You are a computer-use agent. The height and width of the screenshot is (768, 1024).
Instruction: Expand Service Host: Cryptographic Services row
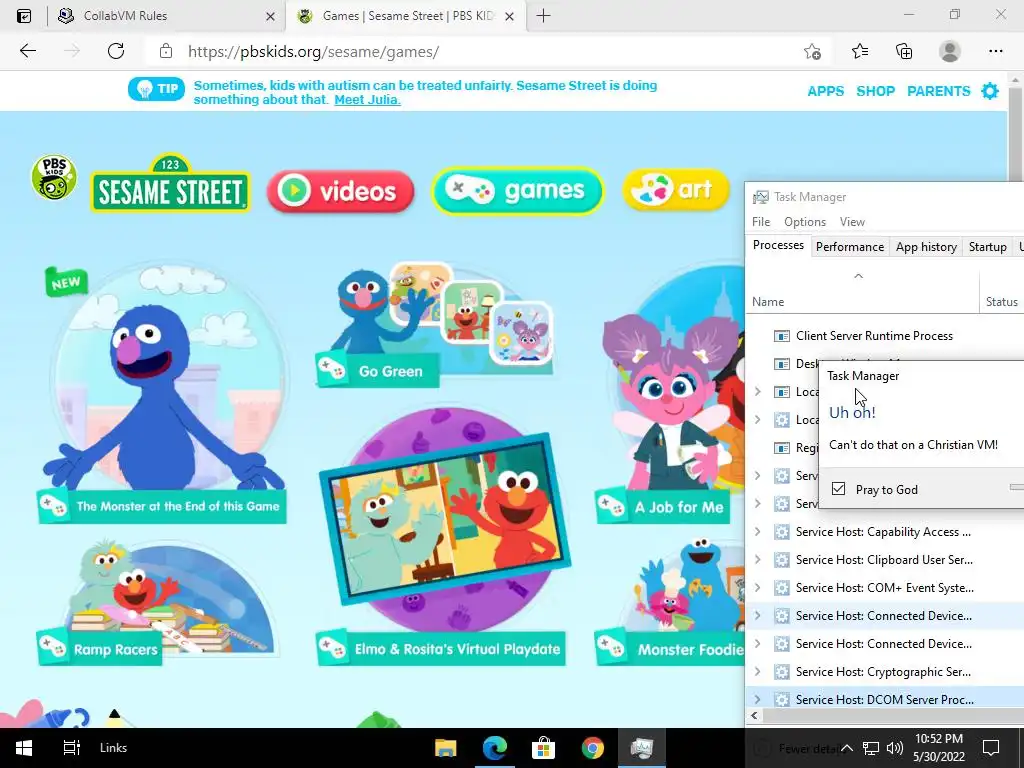pyautogui.click(x=758, y=671)
